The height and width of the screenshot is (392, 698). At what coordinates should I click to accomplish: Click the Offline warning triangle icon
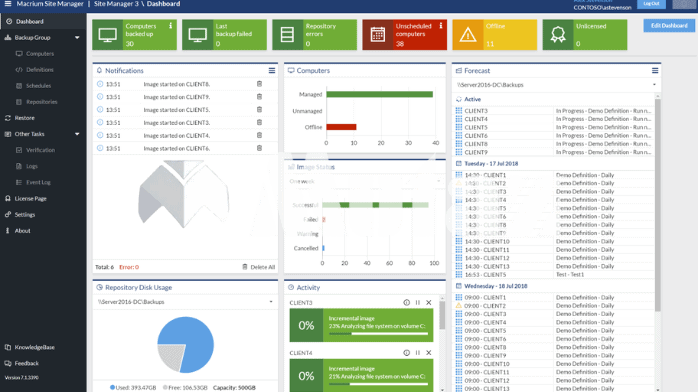coord(468,35)
